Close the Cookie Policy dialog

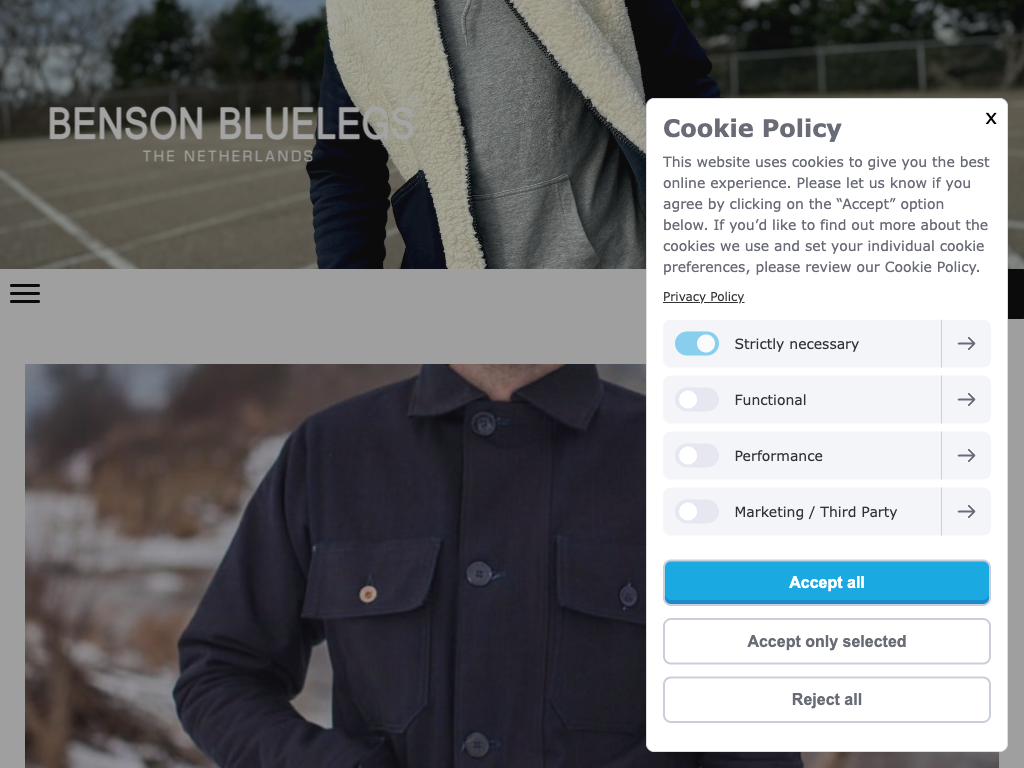point(991,118)
